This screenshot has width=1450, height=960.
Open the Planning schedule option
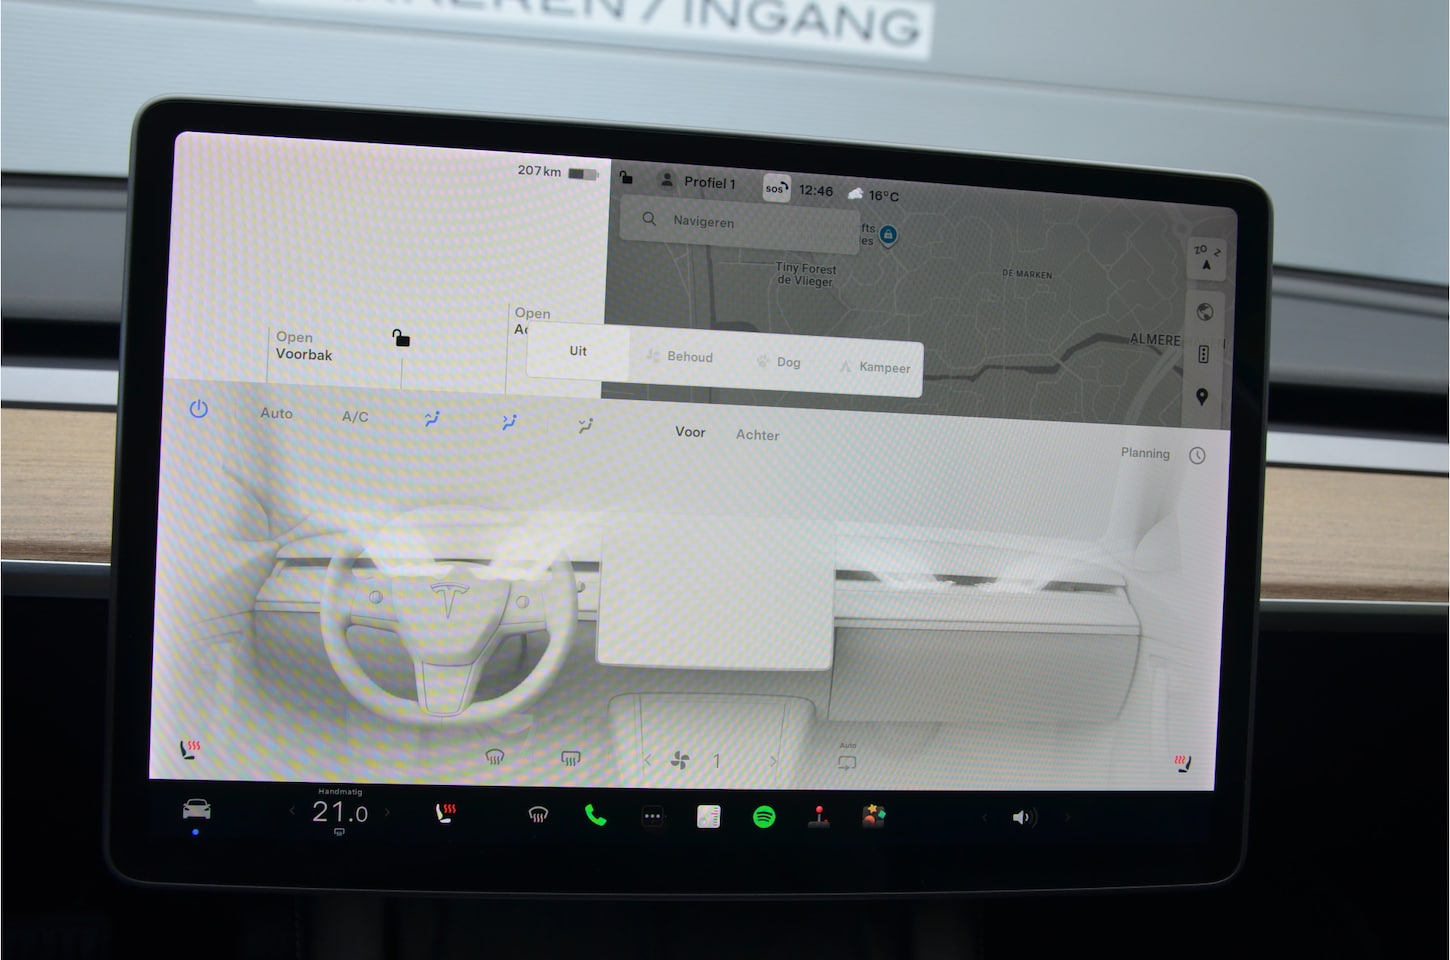pos(1145,453)
